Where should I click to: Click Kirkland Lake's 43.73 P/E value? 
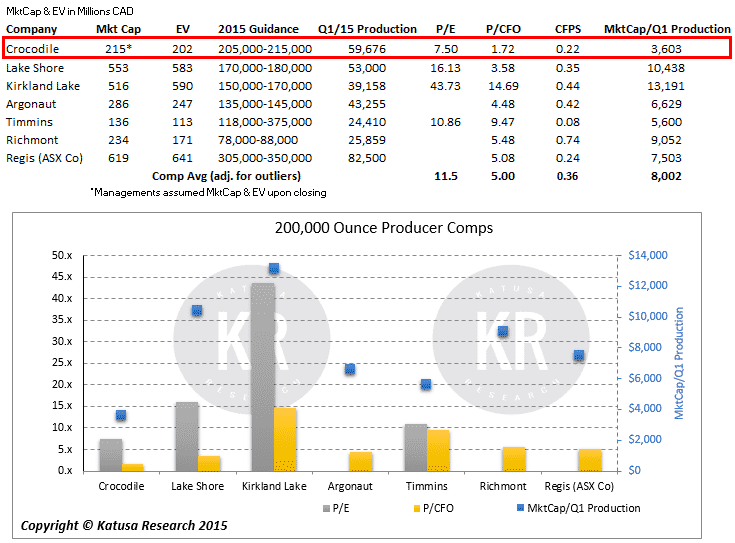pos(445,86)
